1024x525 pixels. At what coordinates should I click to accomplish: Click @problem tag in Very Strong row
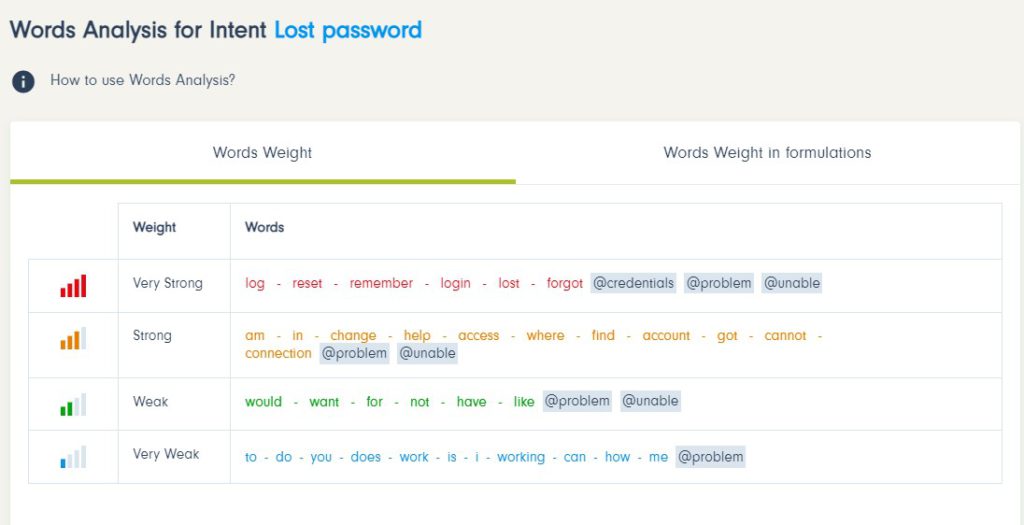click(x=719, y=283)
